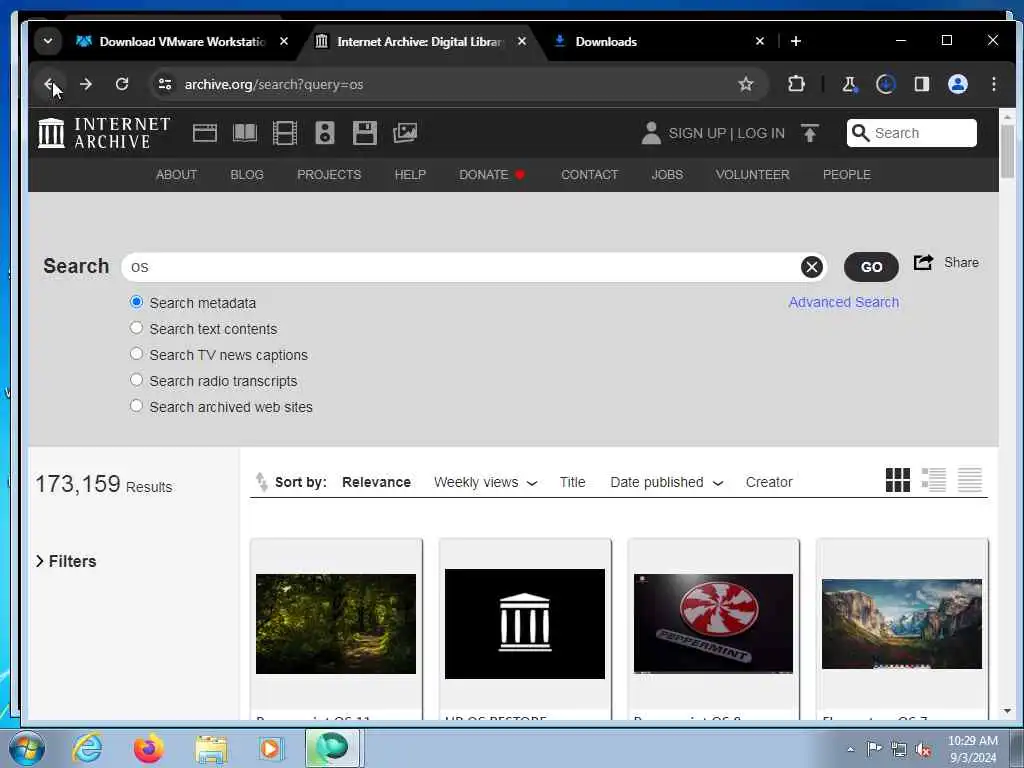The height and width of the screenshot is (768, 1024).
Task: Expand the Filters section
Action: tap(66, 562)
